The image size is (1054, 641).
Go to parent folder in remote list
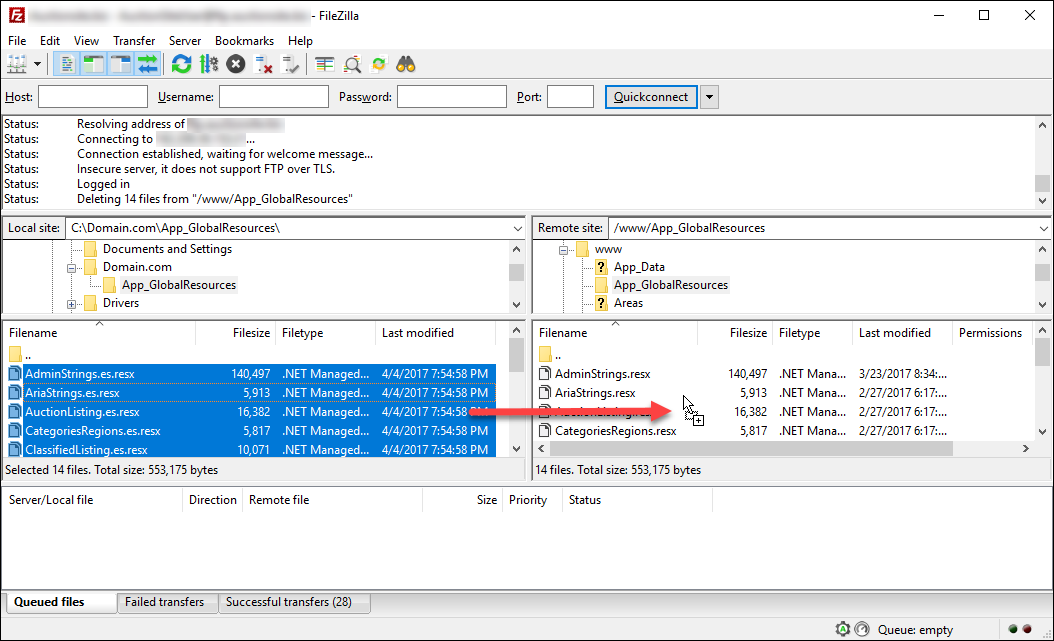551,354
